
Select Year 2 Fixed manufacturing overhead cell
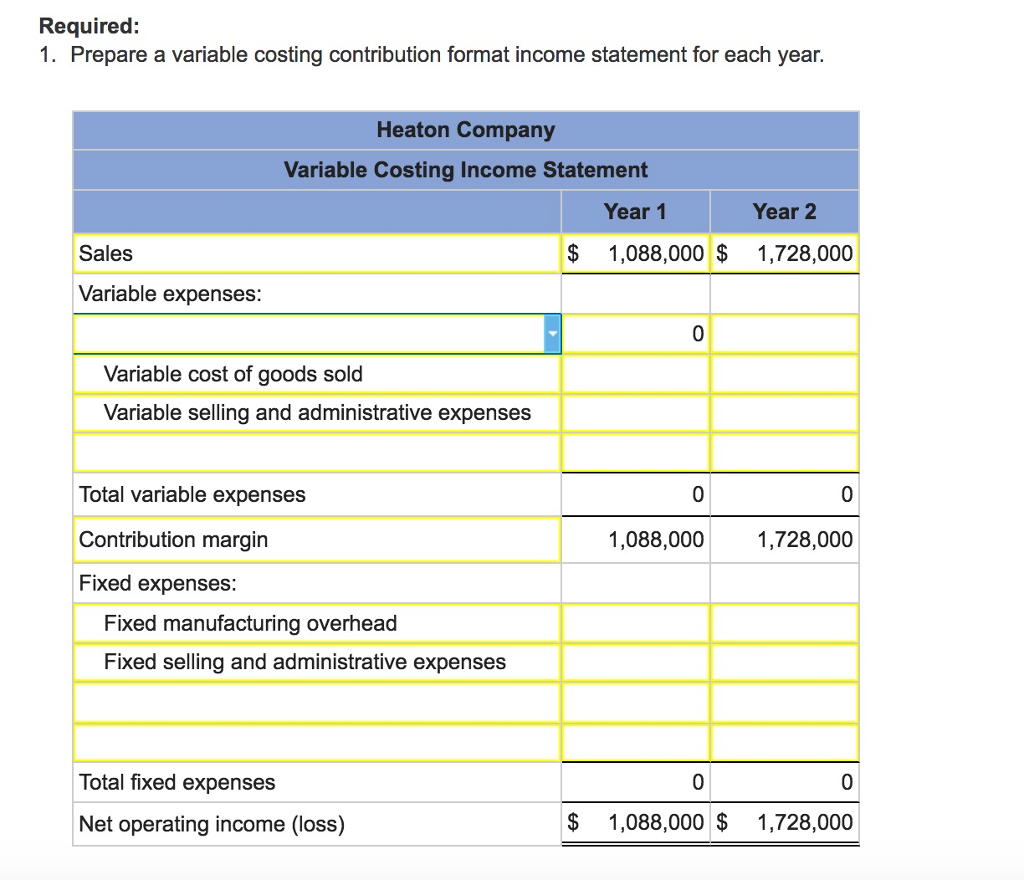(x=784, y=623)
